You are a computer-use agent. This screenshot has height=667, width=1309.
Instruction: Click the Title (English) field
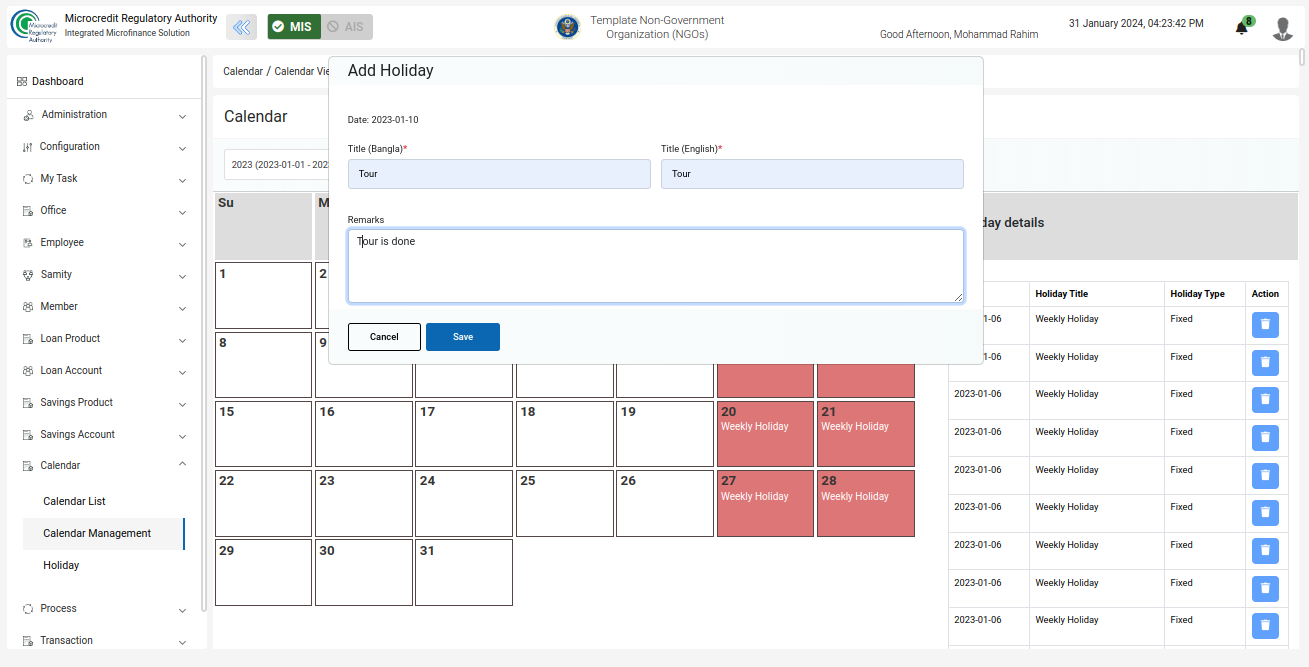click(812, 174)
